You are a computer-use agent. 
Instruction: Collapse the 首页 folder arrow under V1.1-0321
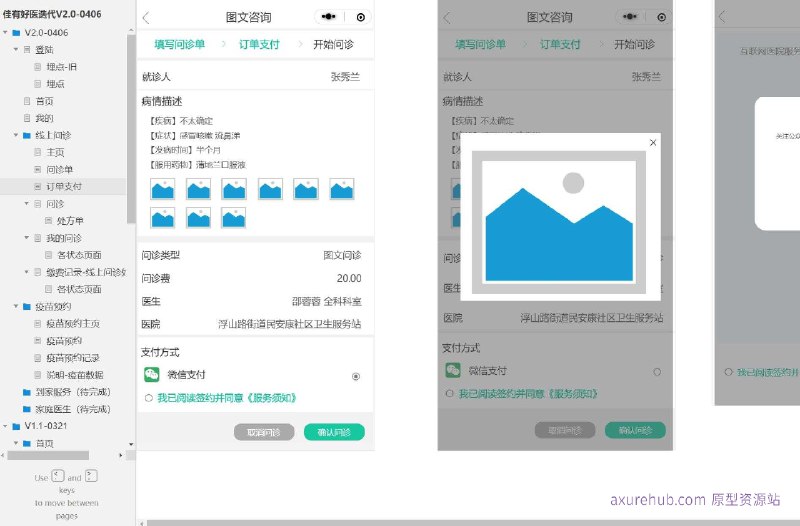point(16,443)
